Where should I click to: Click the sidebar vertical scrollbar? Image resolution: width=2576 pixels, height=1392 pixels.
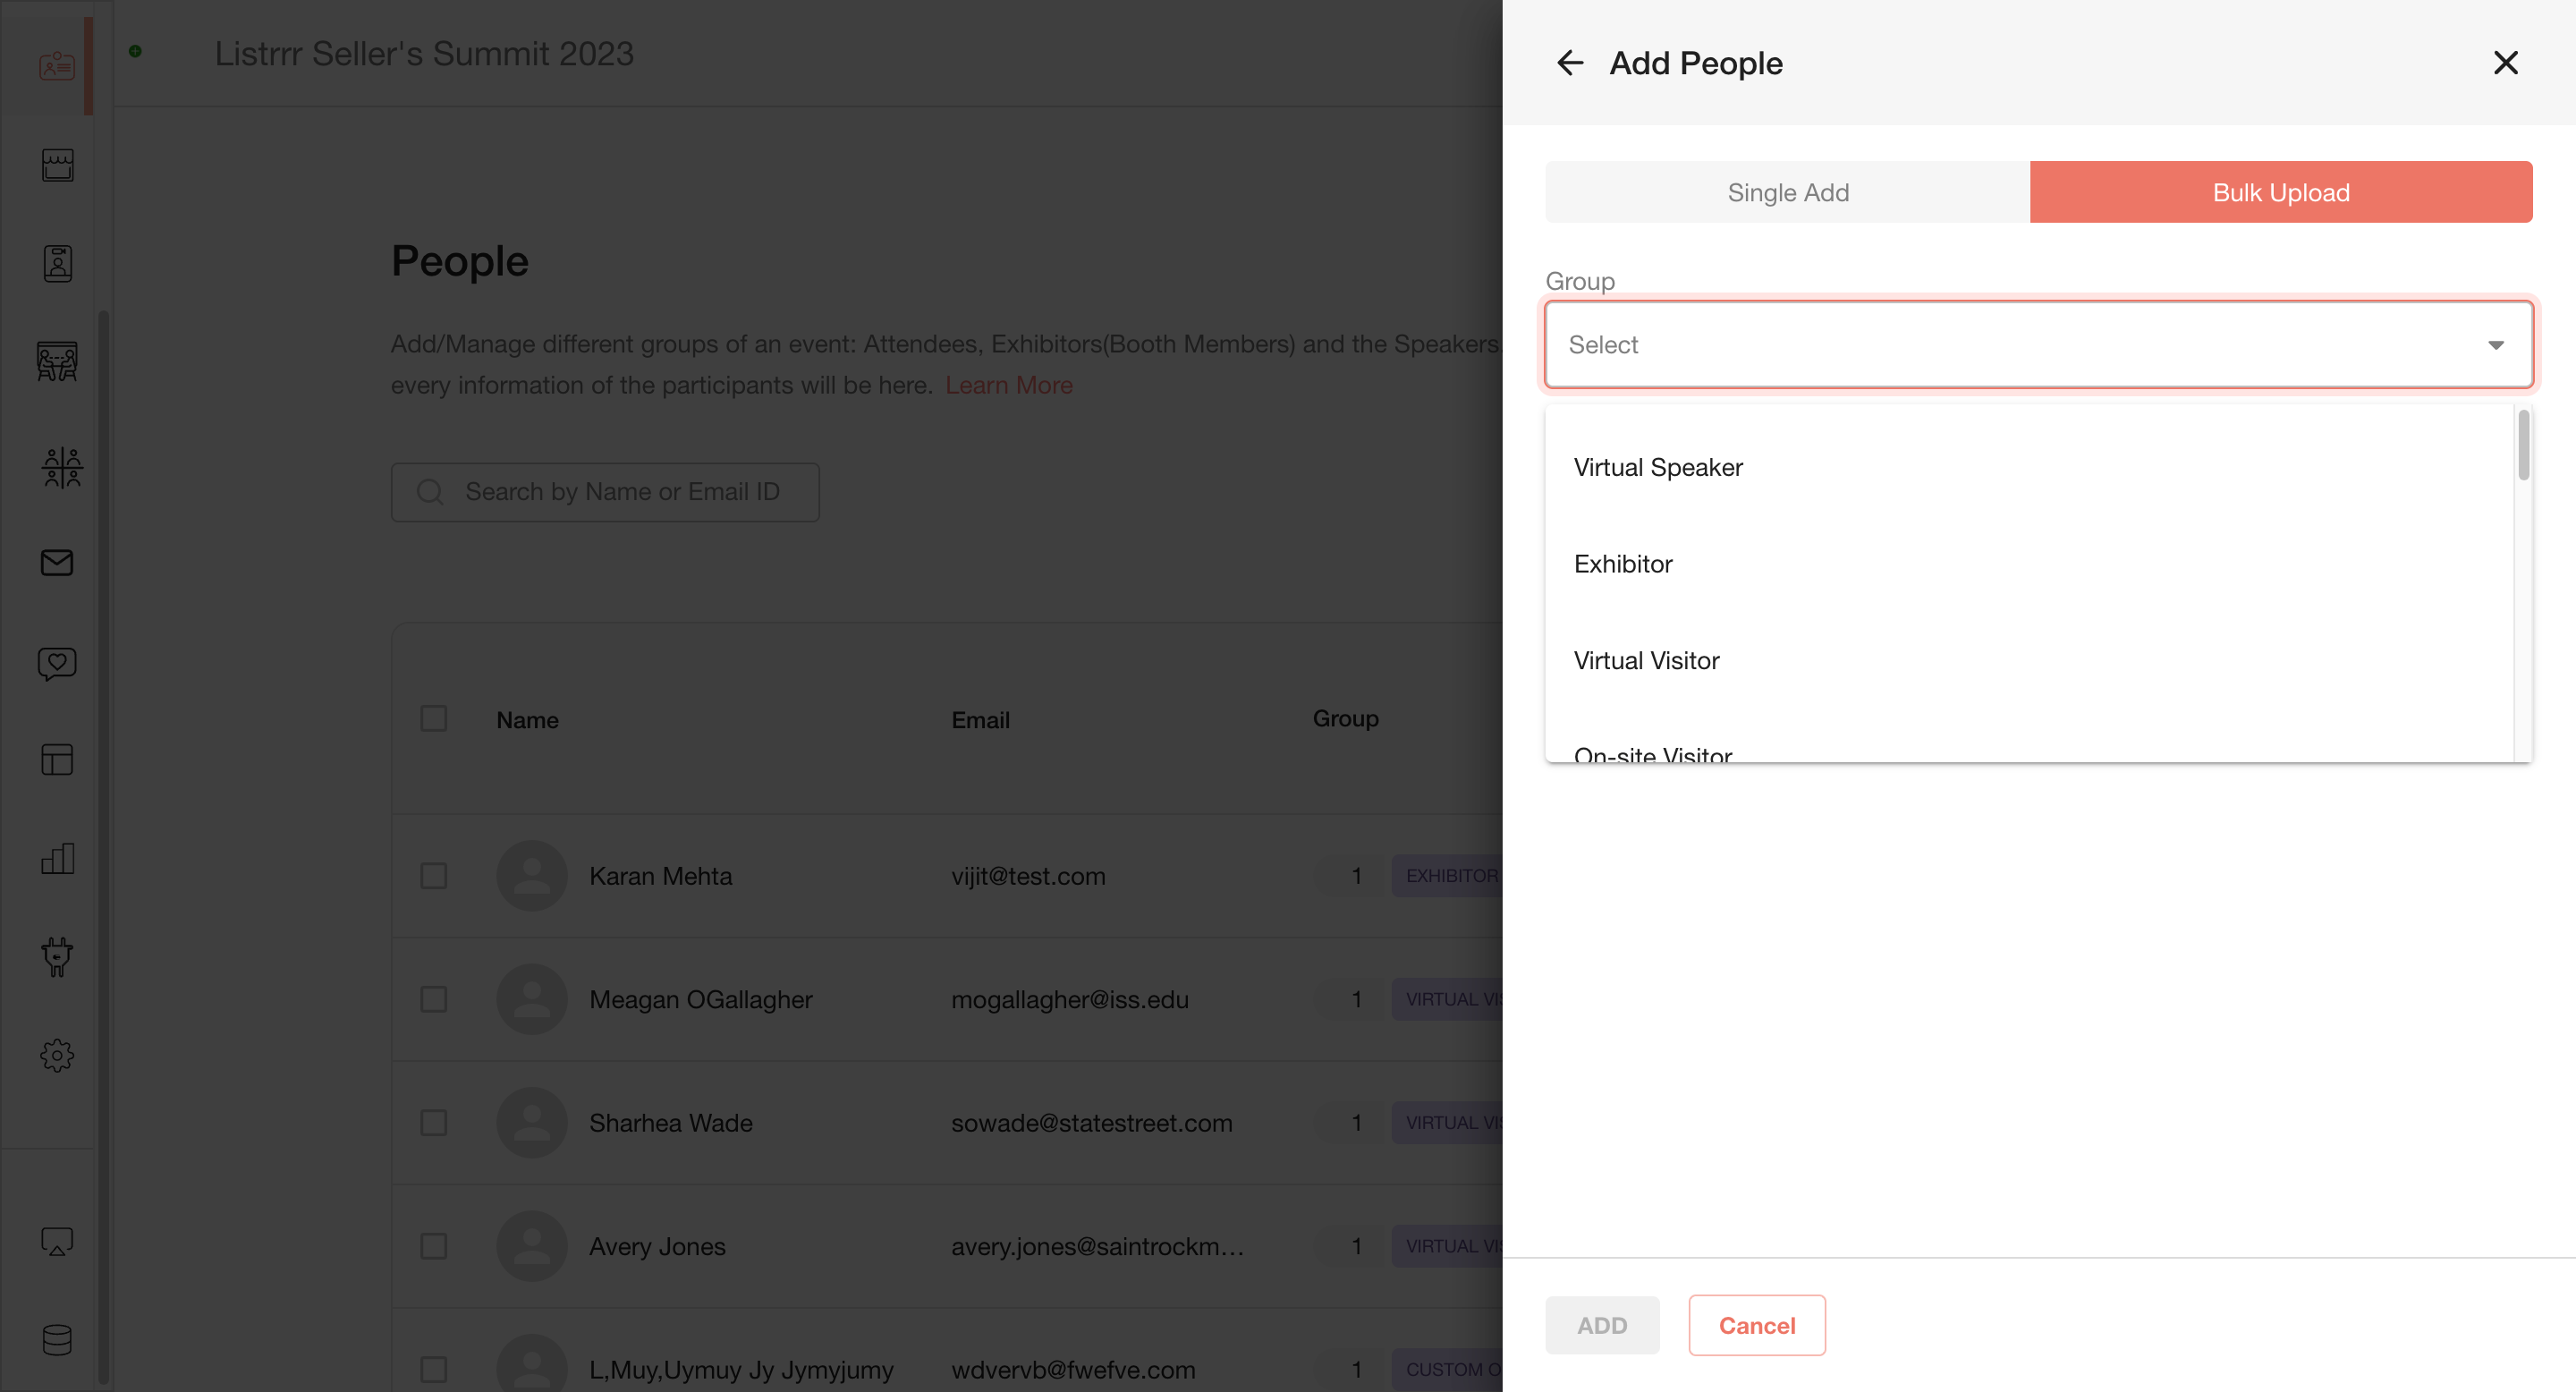(104, 846)
